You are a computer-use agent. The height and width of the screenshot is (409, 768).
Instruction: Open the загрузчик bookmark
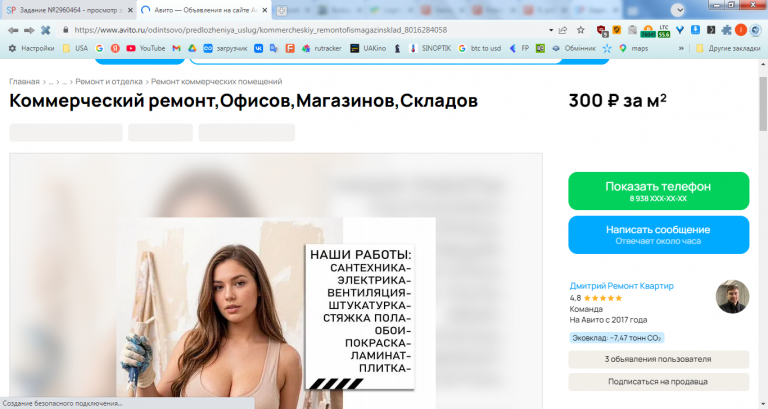coord(225,48)
